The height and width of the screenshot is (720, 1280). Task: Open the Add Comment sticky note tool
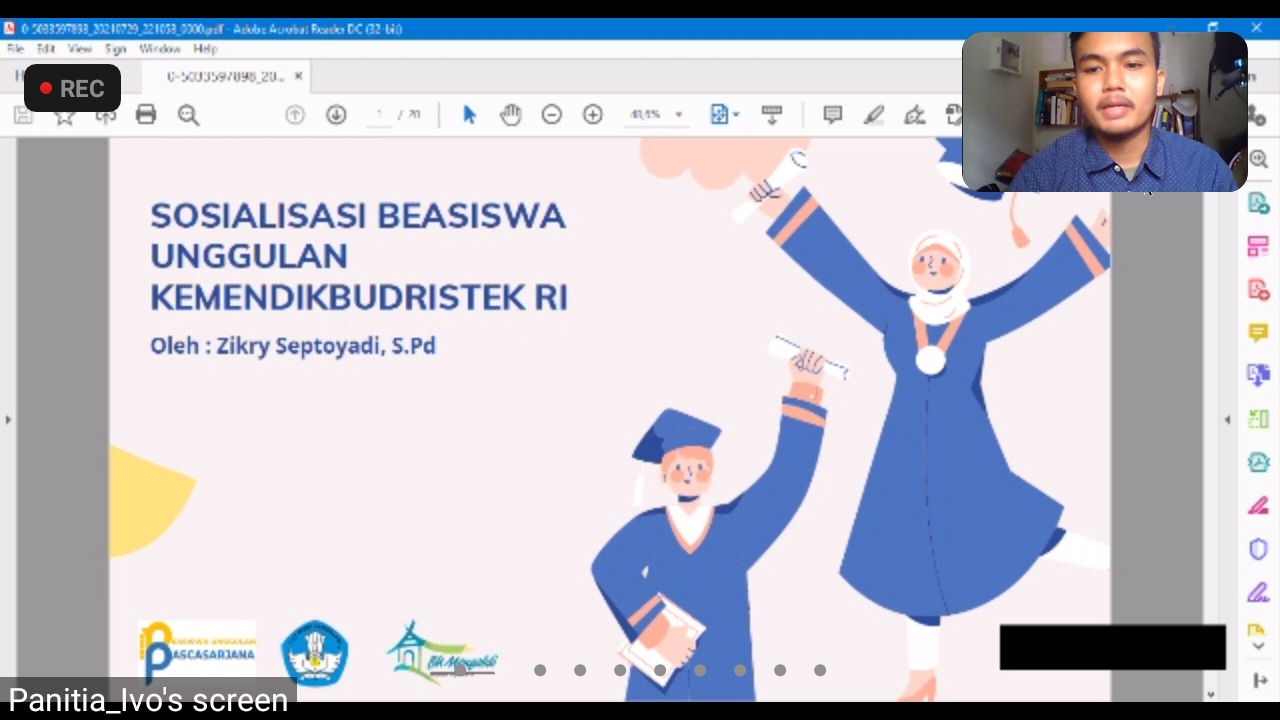tap(832, 115)
